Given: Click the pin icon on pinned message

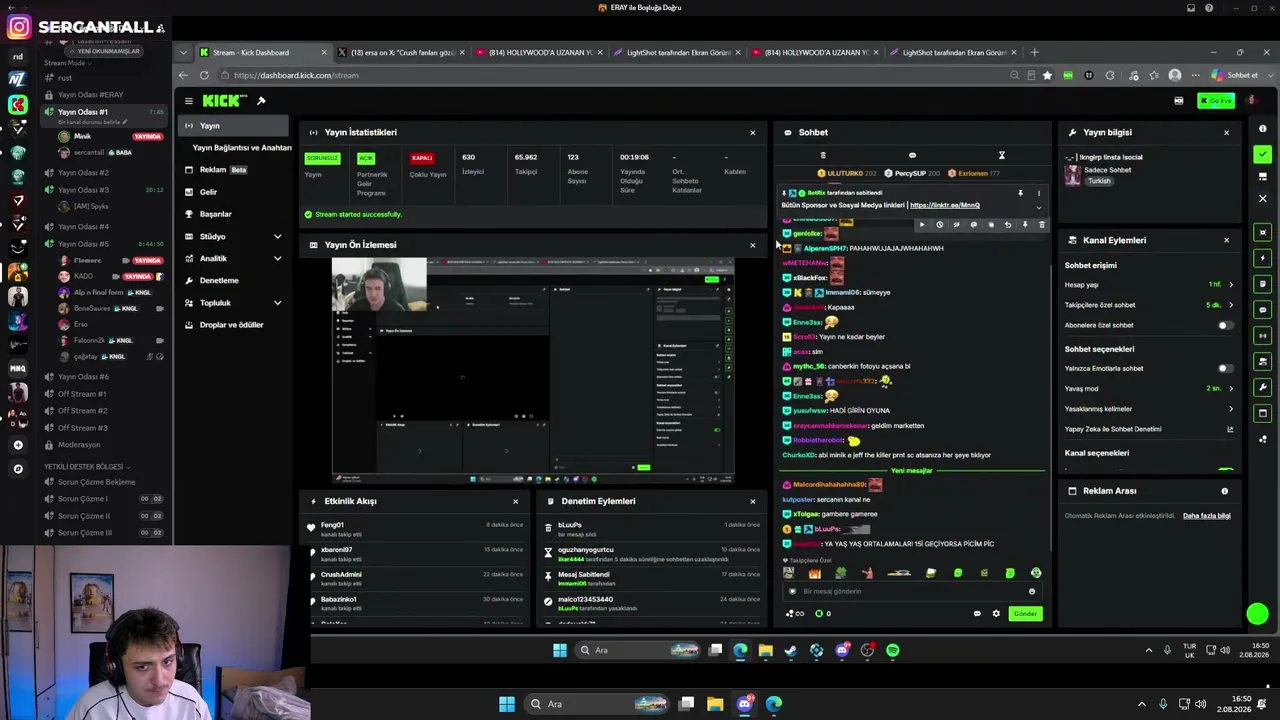Looking at the screenshot, I should coord(1020,193).
